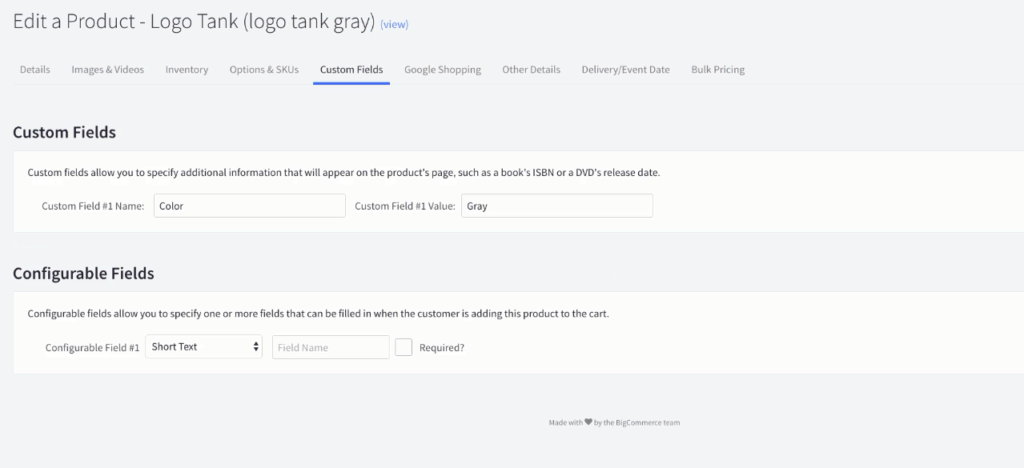Click the Custom Field #1 Value box
This screenshot has width=1024, height=468.
point(556,206)
